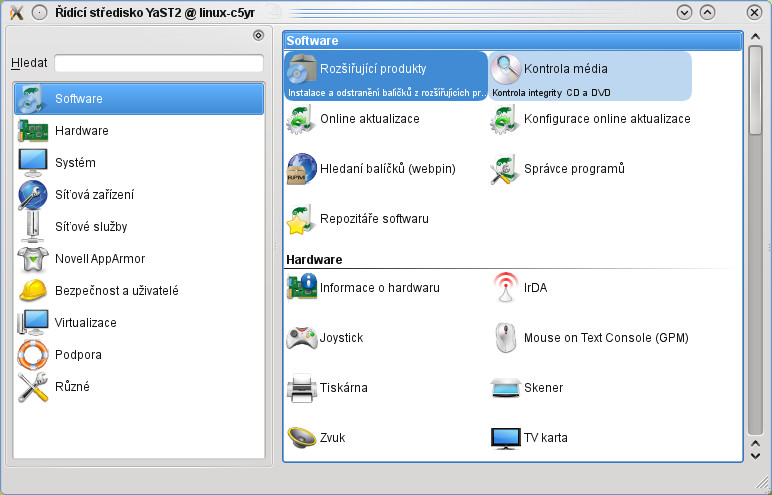Open the IrDA infrared module
This screenshot has height=495, width=772.
506,288
